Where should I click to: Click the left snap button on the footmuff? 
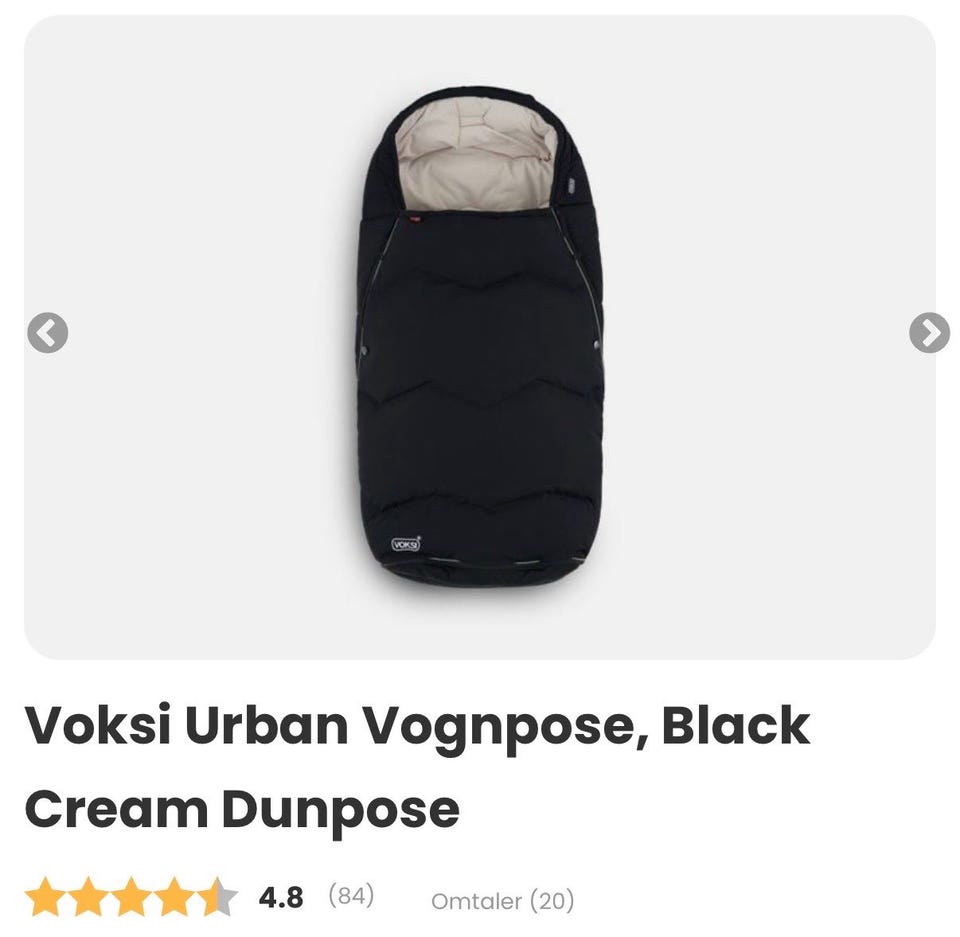[x=366, y=350]
